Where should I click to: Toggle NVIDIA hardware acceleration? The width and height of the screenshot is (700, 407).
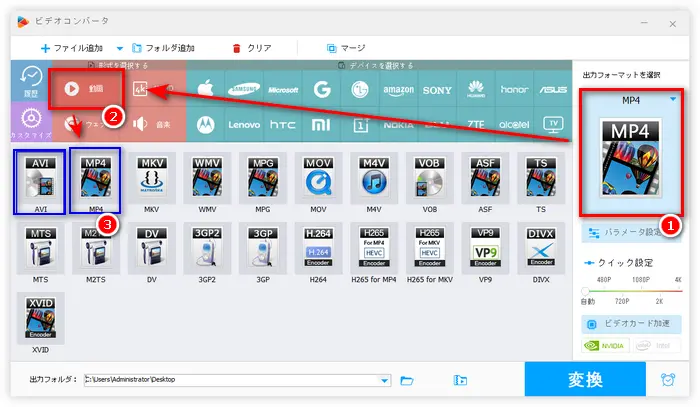(605, 345)
